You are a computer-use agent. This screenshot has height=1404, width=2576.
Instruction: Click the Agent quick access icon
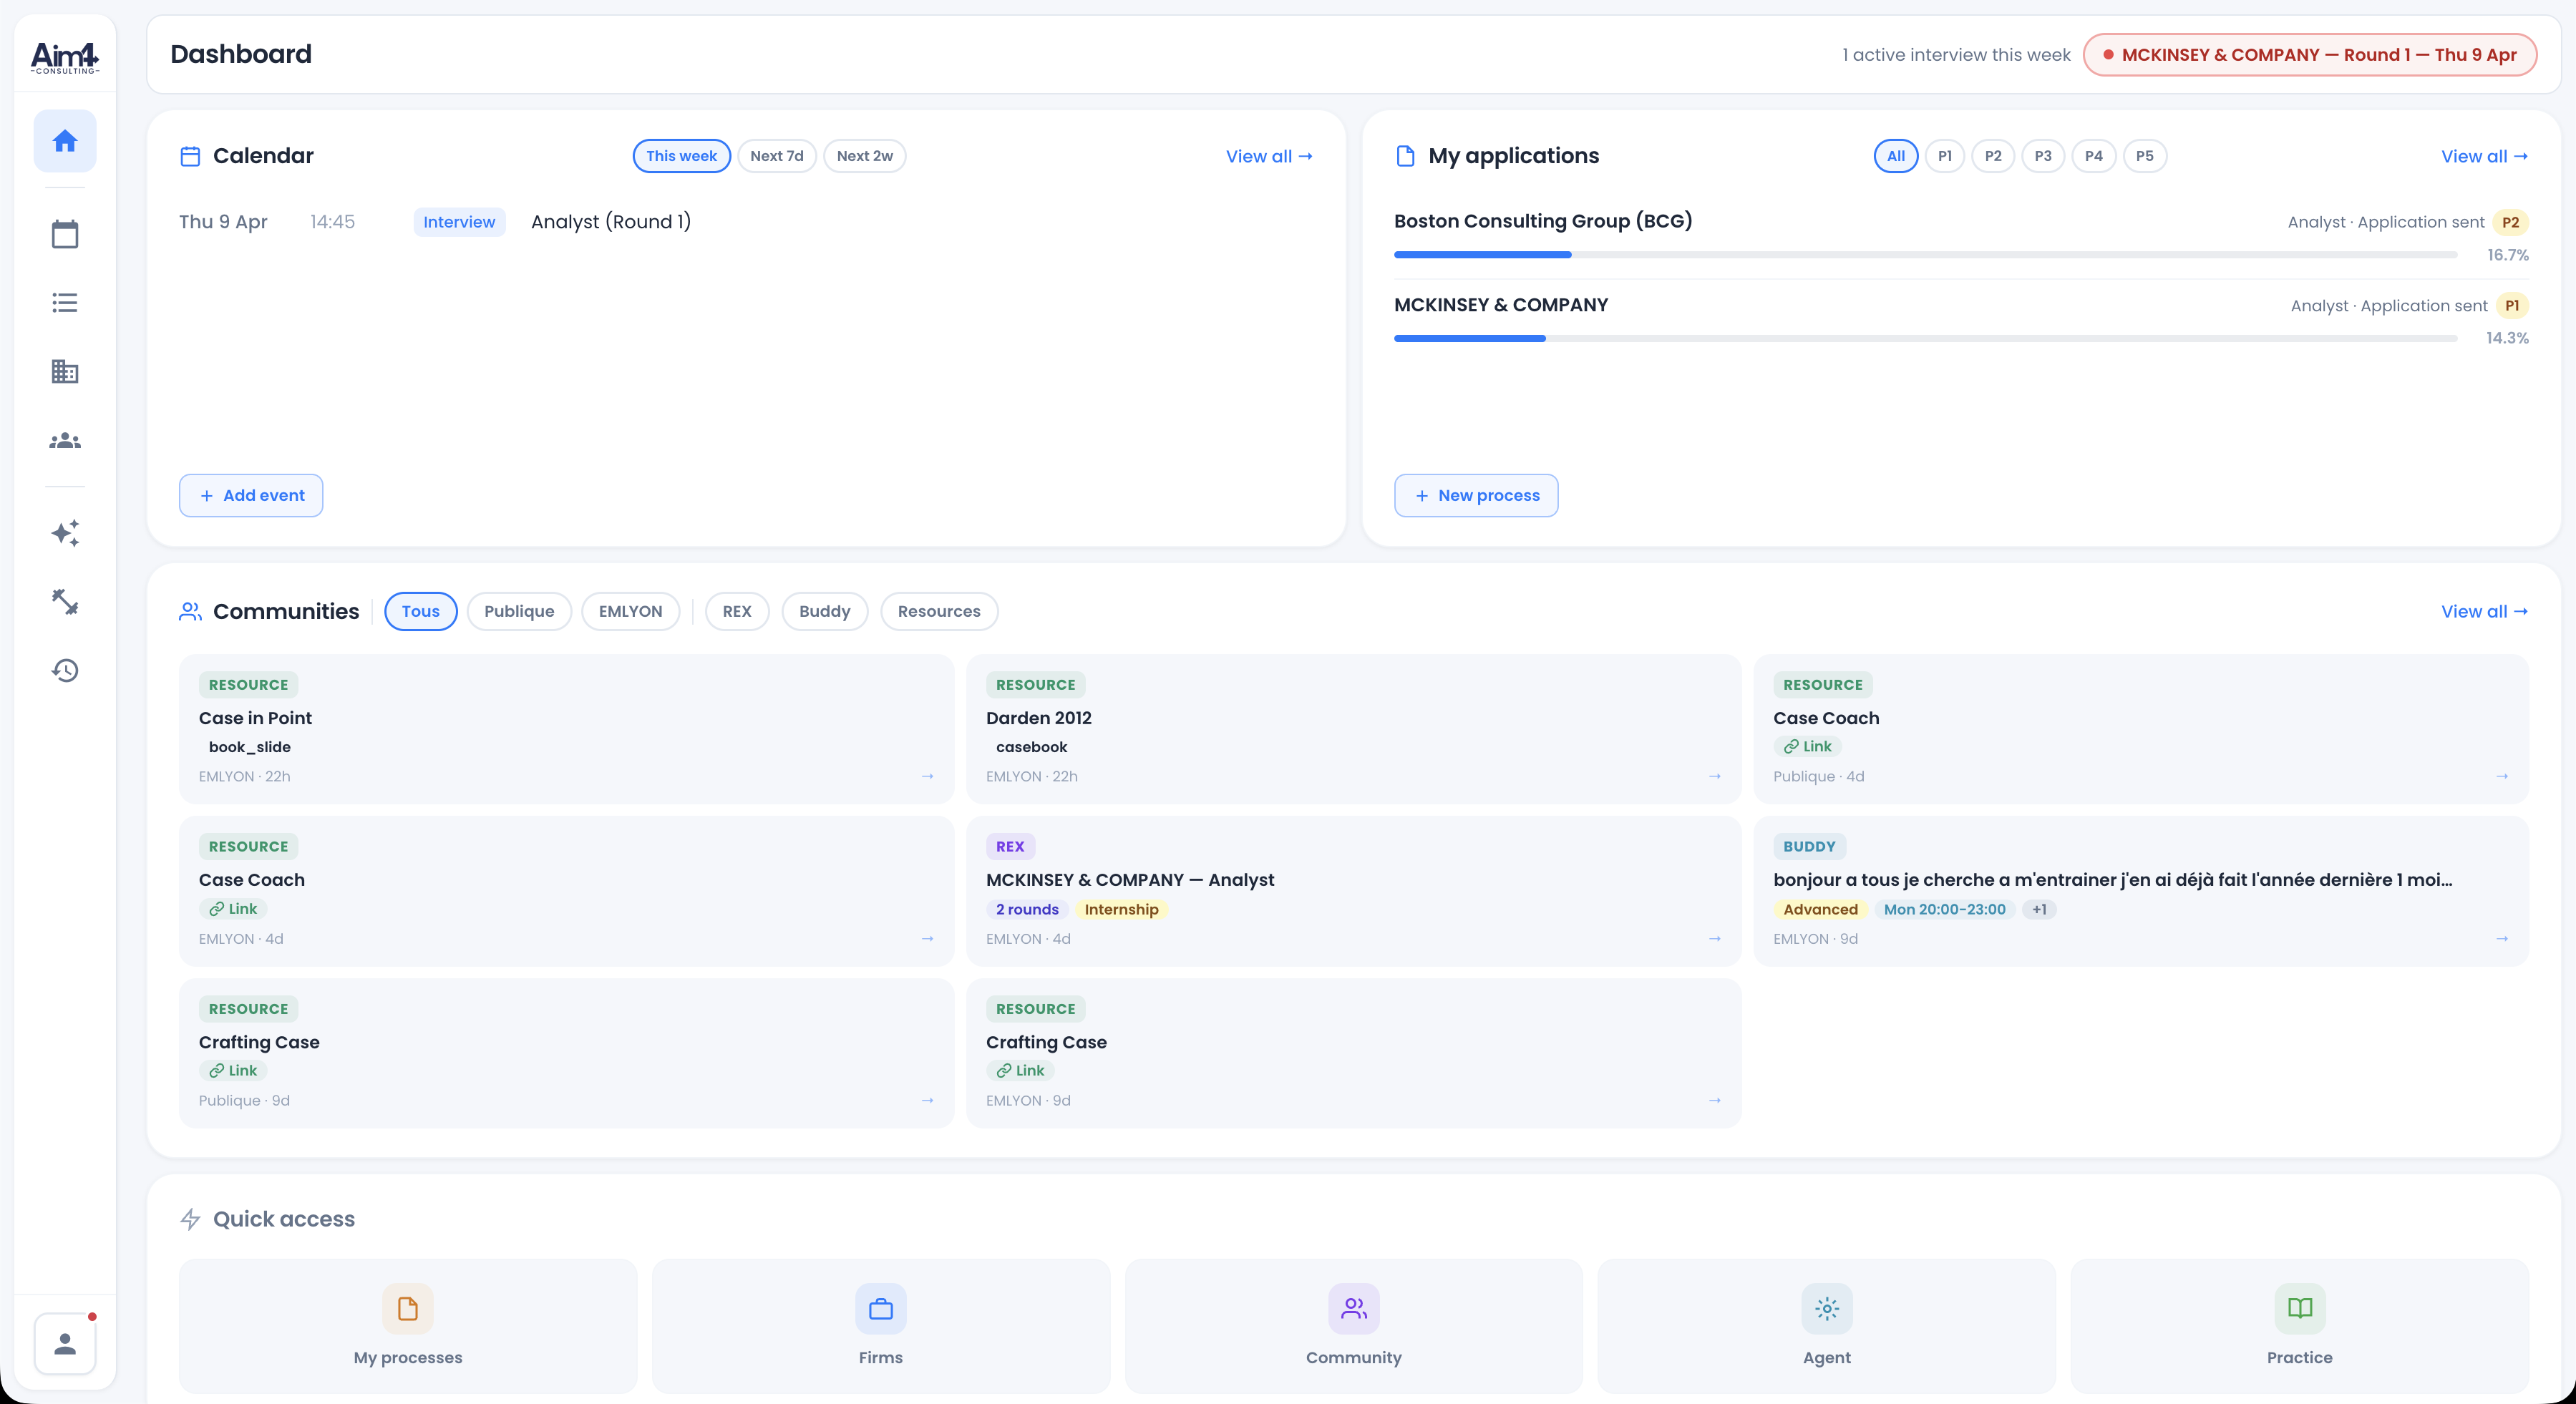pyautogui.click(x=1827, y=1309)
